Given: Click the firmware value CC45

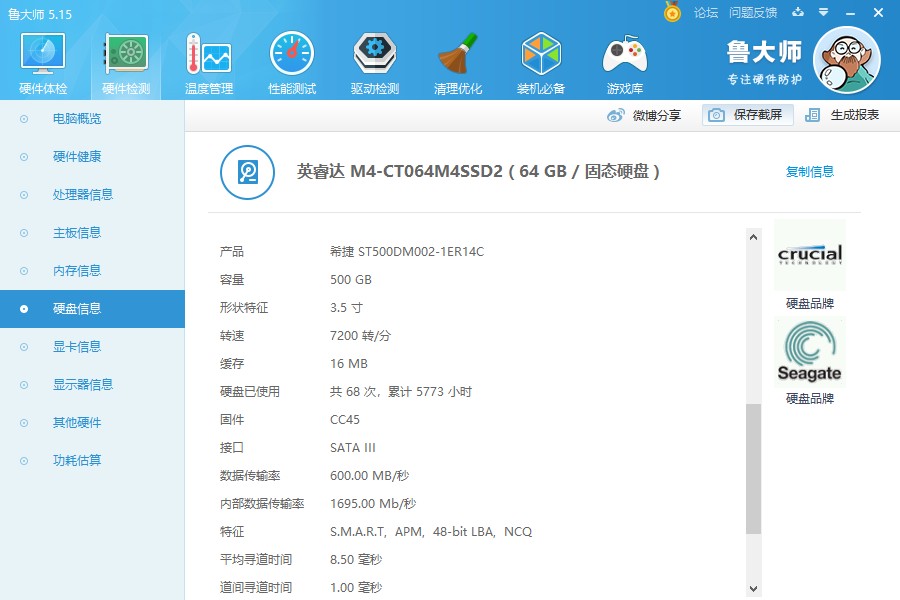Looking at the screenshot, I should pyautogui.click(x=345, y=420).
